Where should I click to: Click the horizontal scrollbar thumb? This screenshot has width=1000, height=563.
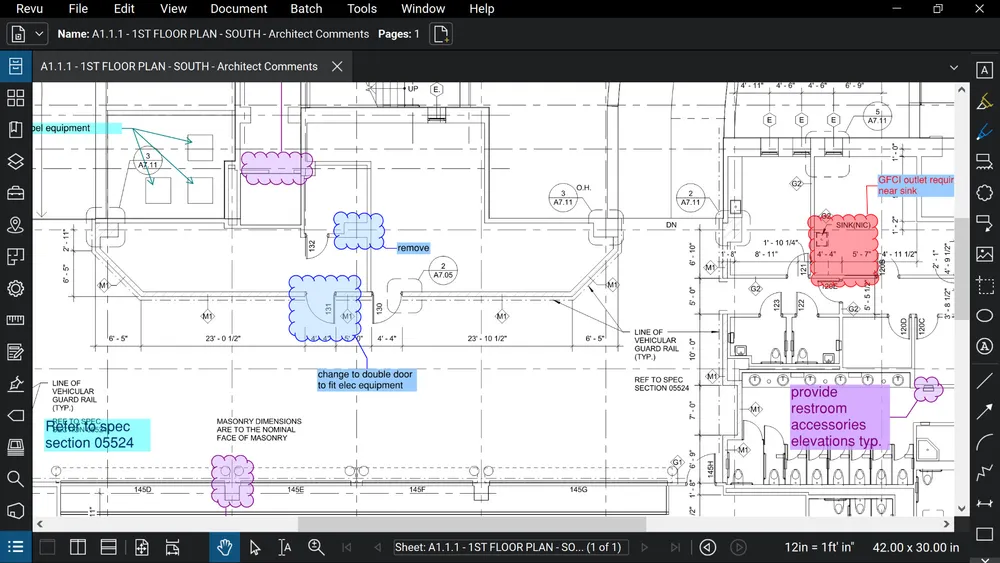click(471, 524)
